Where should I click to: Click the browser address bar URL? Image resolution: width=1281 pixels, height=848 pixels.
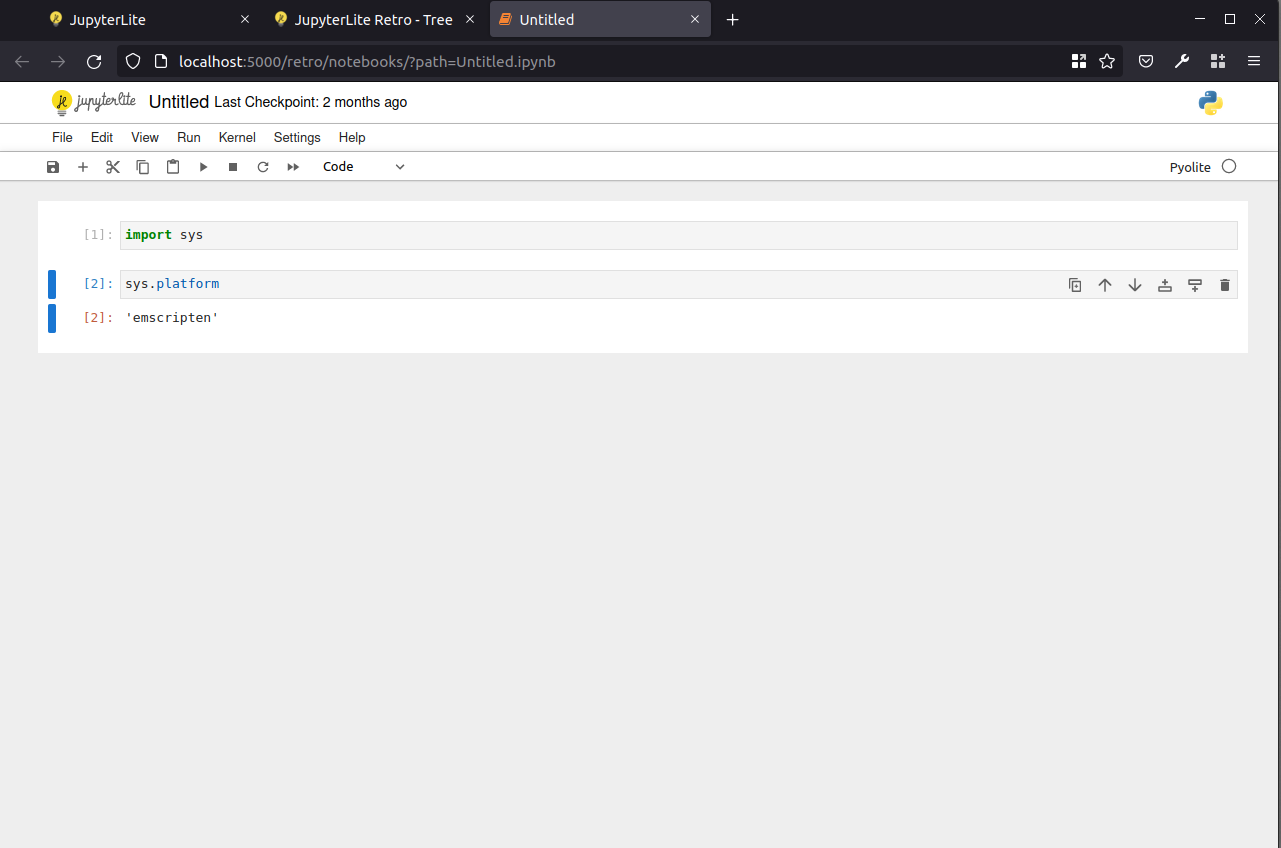click(367, 62)
